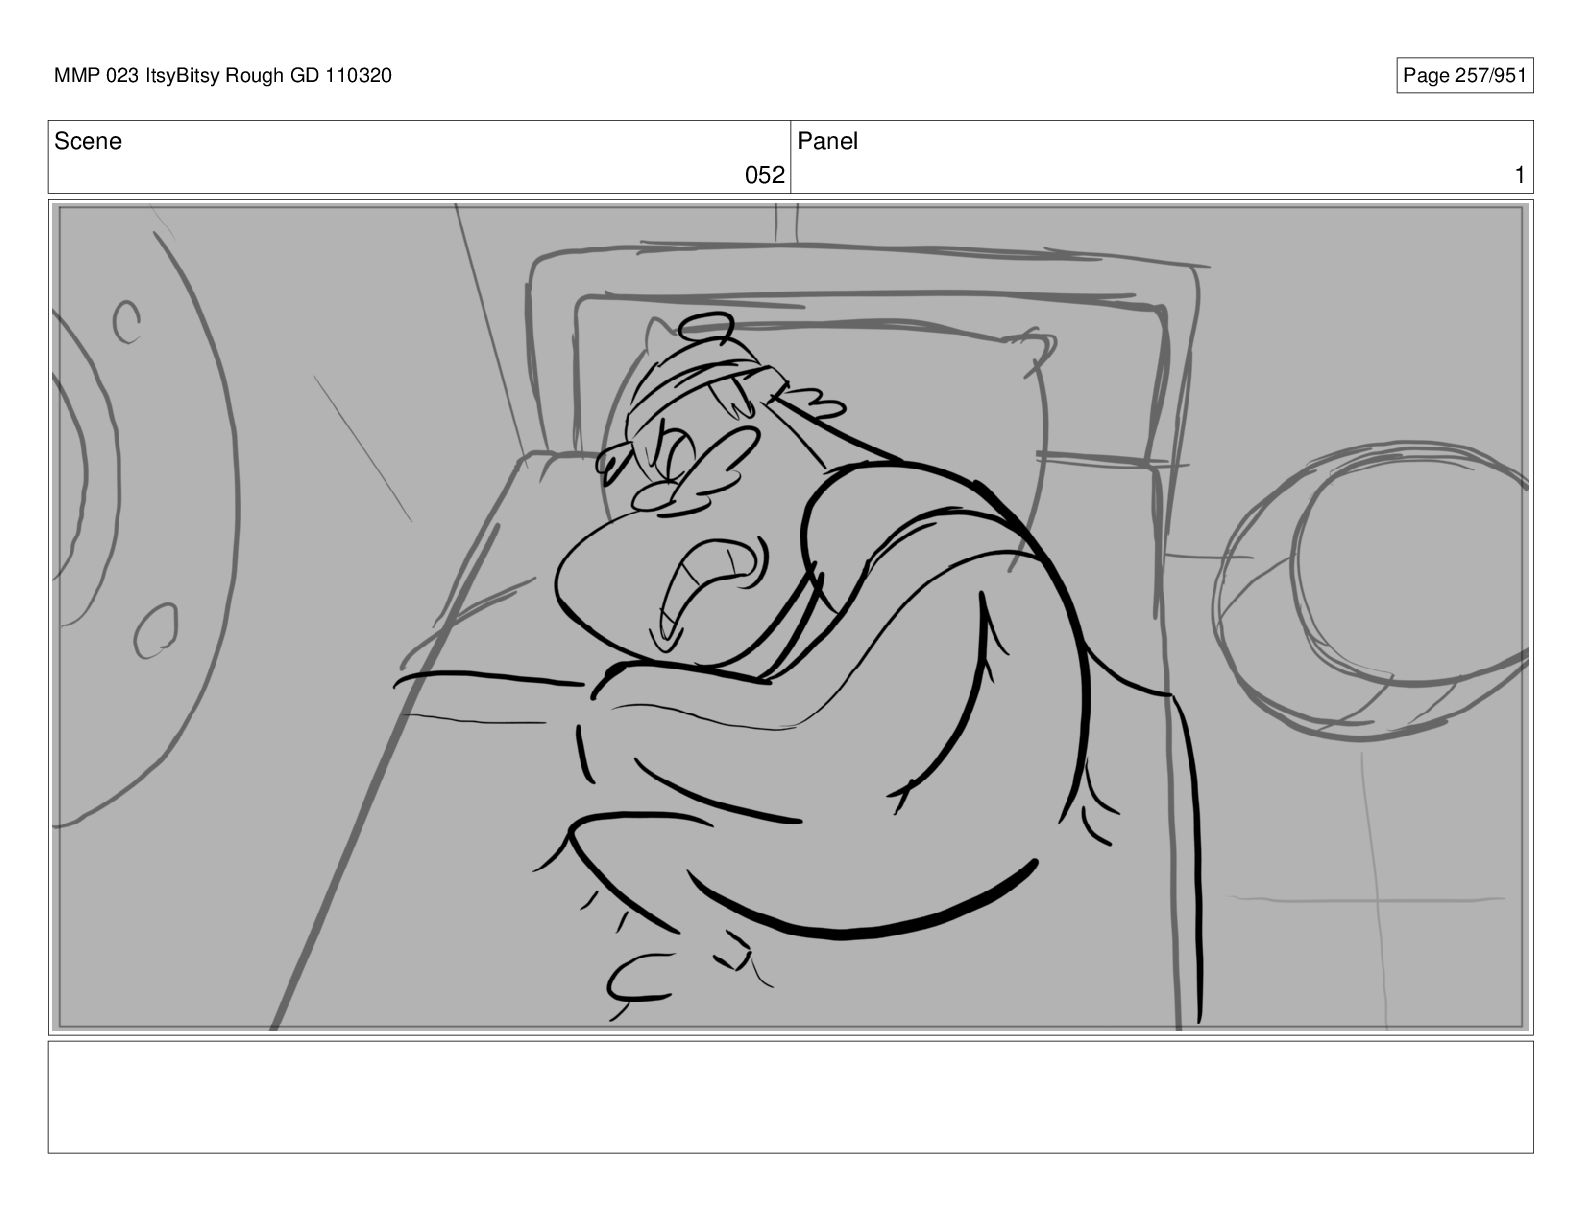Image resolution: width=1582 pixels, height=1225 pixels.
Task: Click the storyboard drawing of the sleeping character
Action: pos(790,617)
